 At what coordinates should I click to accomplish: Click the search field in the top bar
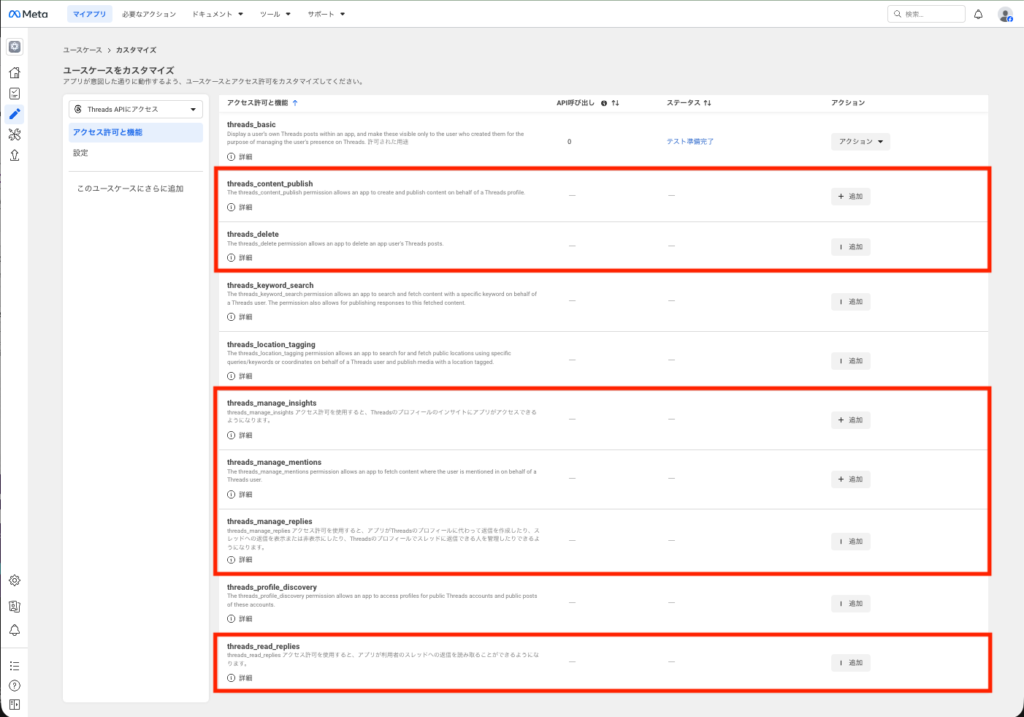pyautogui.click(x=930, y=14)
